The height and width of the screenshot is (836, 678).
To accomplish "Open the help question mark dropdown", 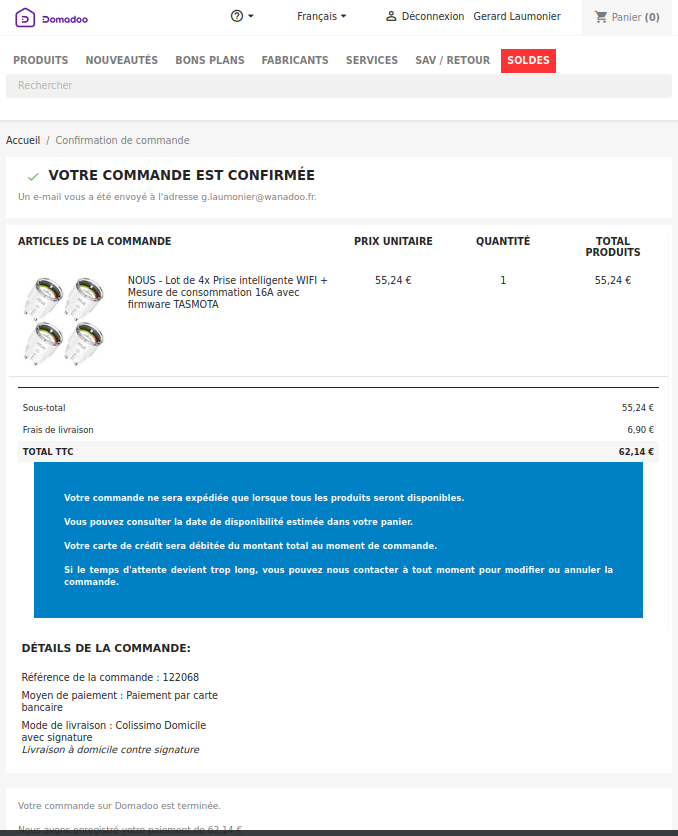I will pyautogui.click(x=242, y=16).
